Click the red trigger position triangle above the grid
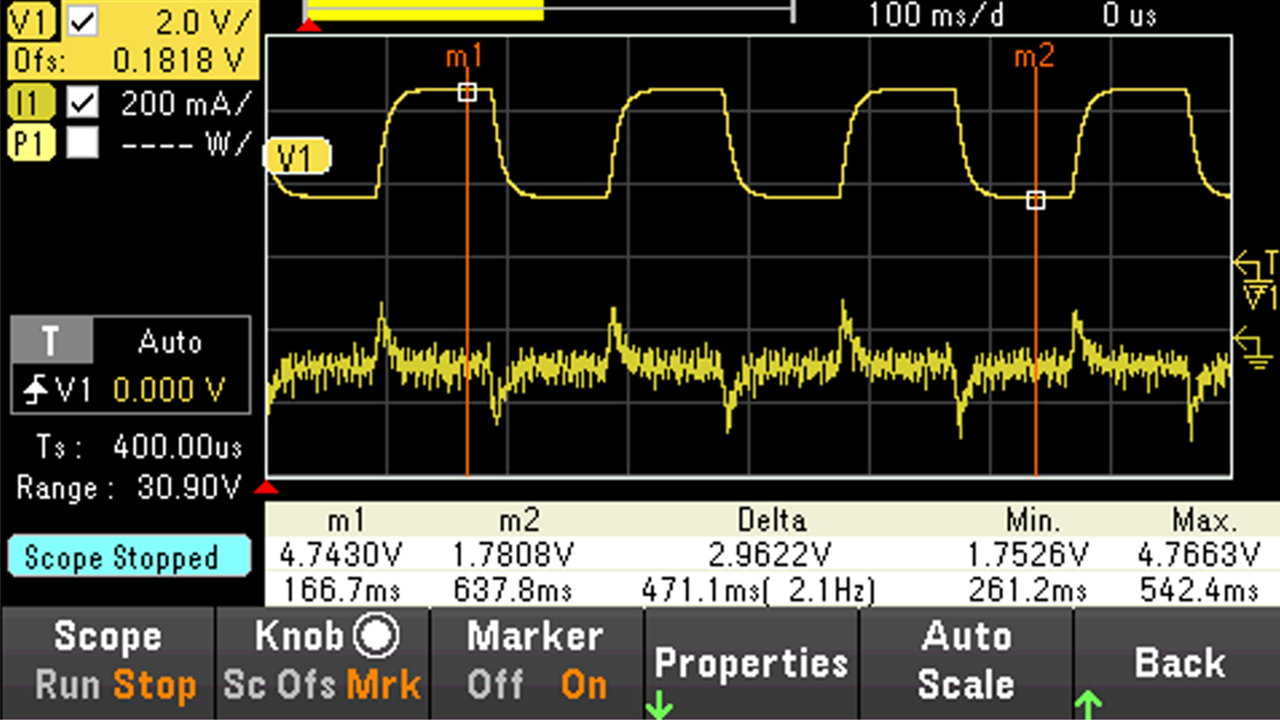The height and width of the screenshot is (720, 1280). point(309,27)
